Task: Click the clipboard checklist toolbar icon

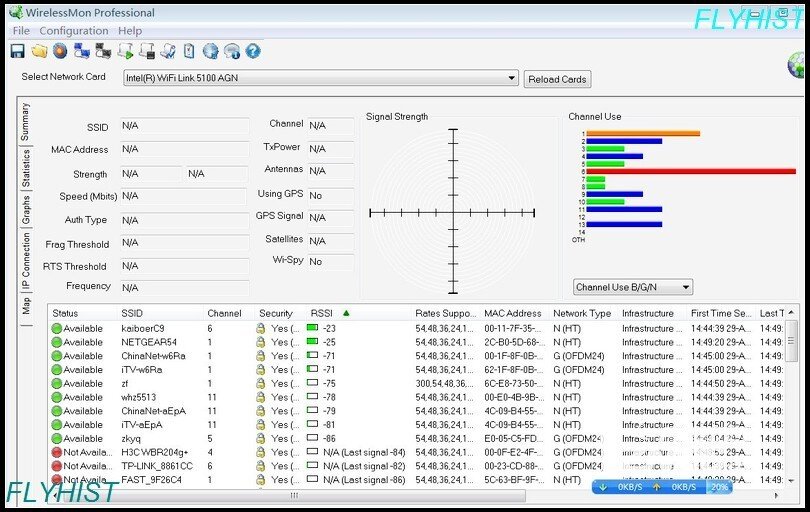Action: point(189,51)
